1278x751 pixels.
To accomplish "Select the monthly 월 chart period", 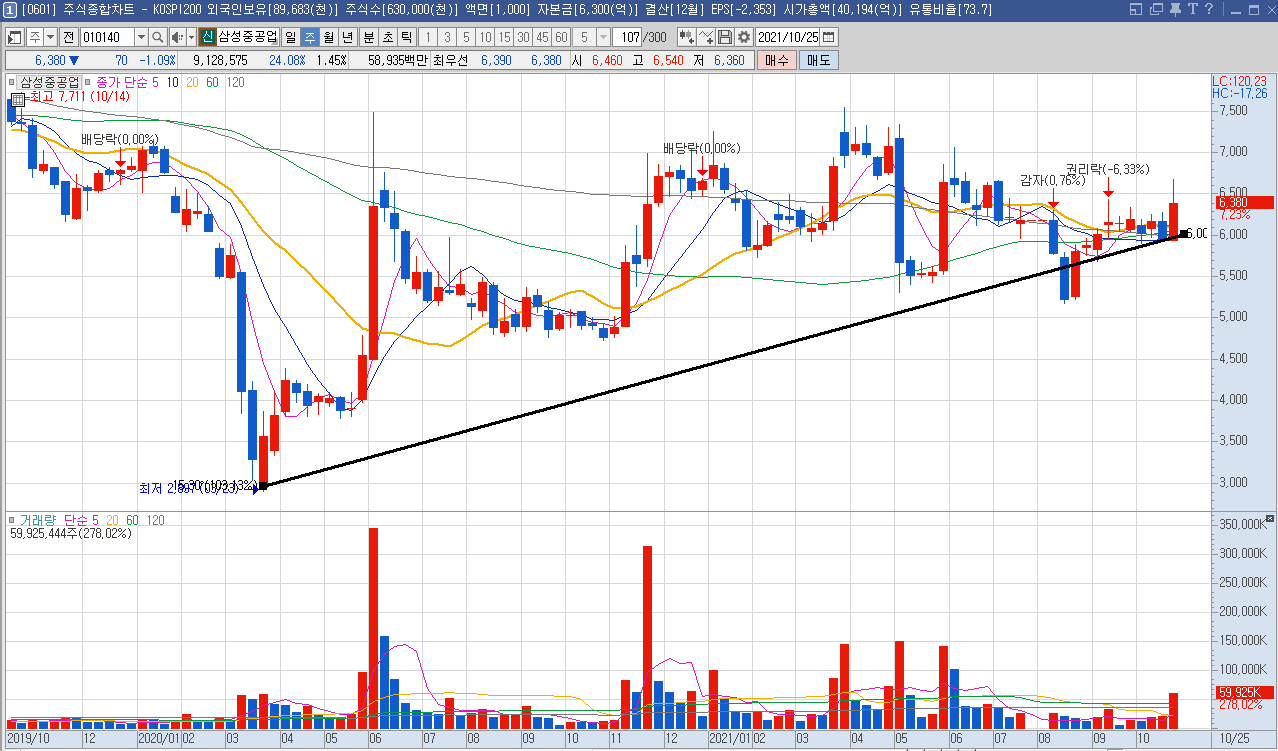I will point(328,37).
